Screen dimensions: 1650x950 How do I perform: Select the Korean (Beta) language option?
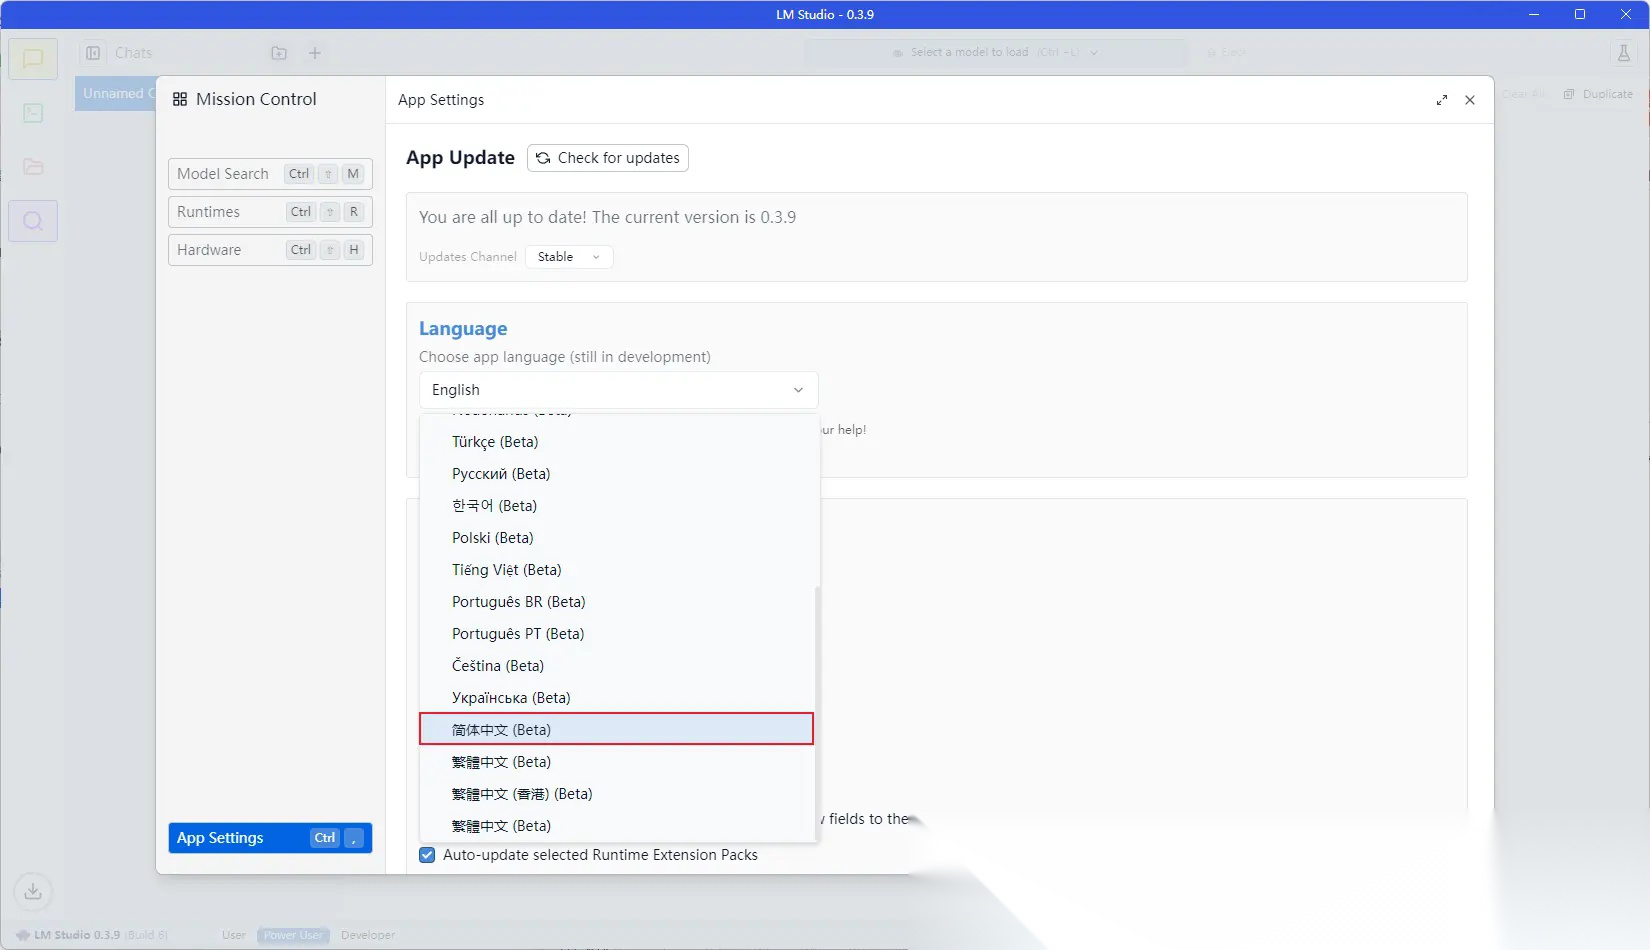click(618, 506)
